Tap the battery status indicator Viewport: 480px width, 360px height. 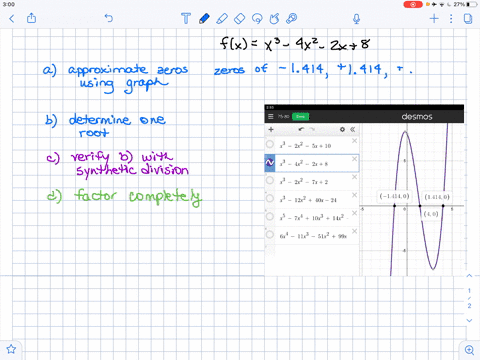[x=465, y=4]
